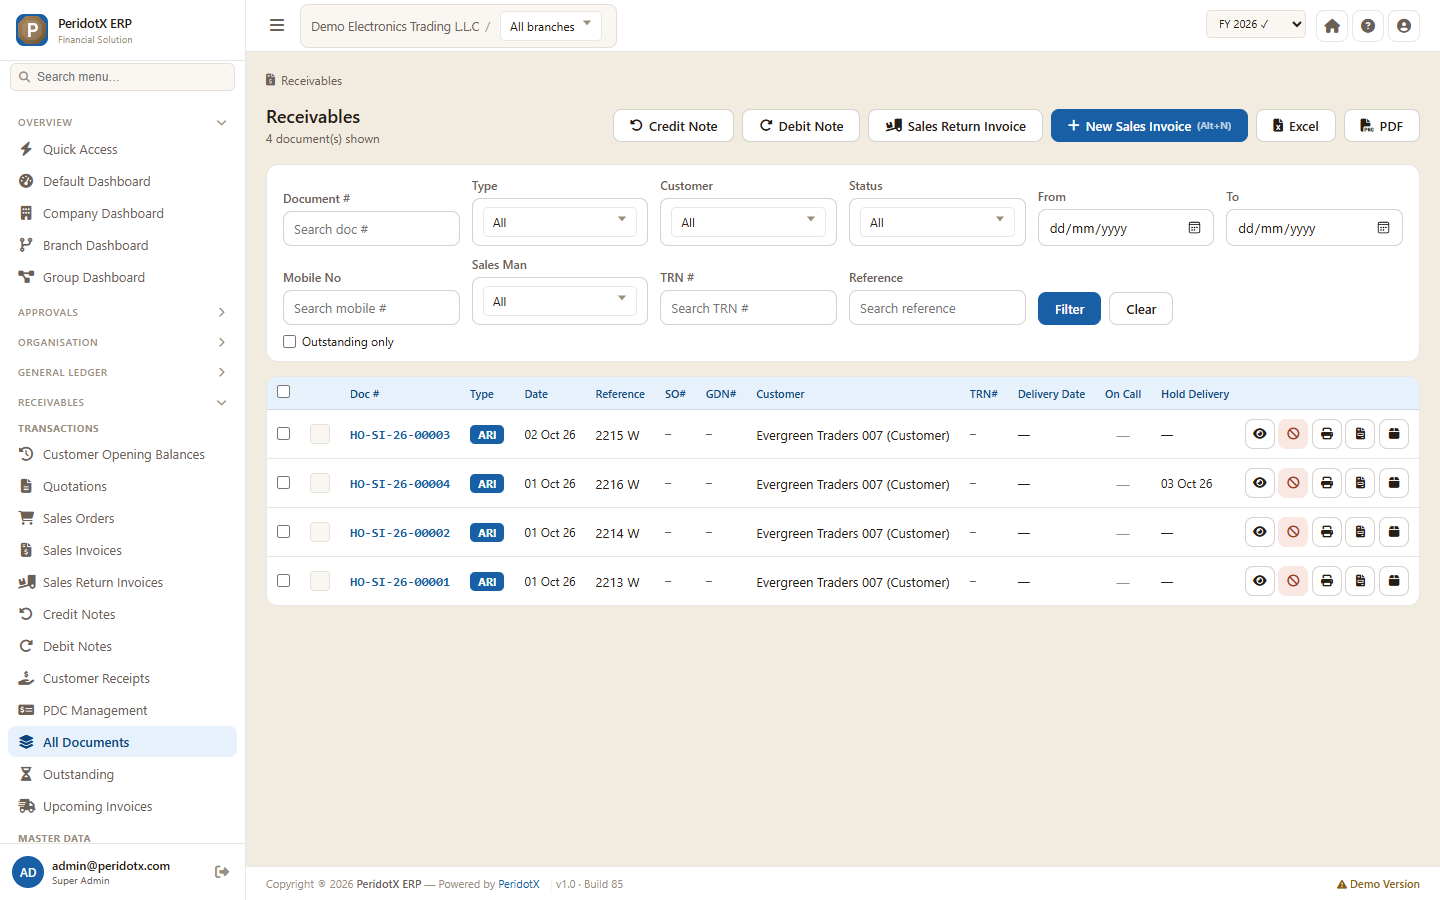The image size is (1440, 900).
Task: Click the red cancel icon for HO-SI-26-00001
Action: click(1293, 581)
